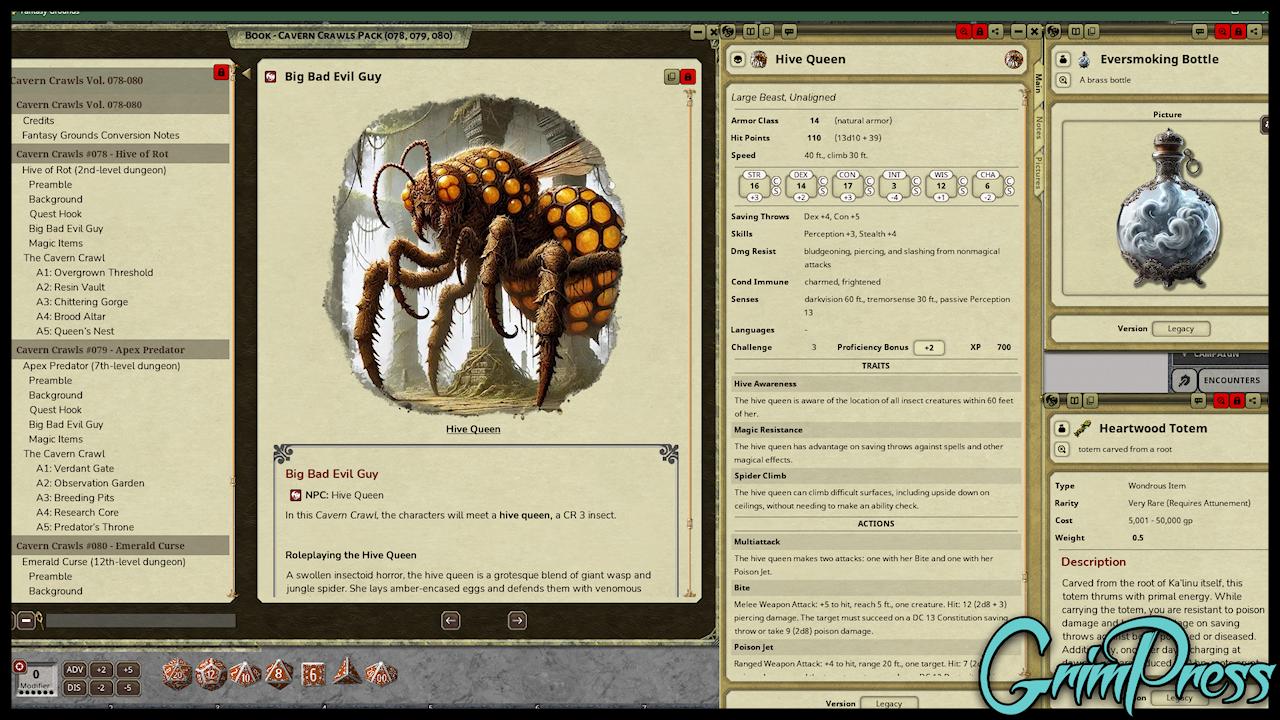Toggle the Big Bad Evil Guy page lock
This screenshot has width=1280, height=720.
687,77
